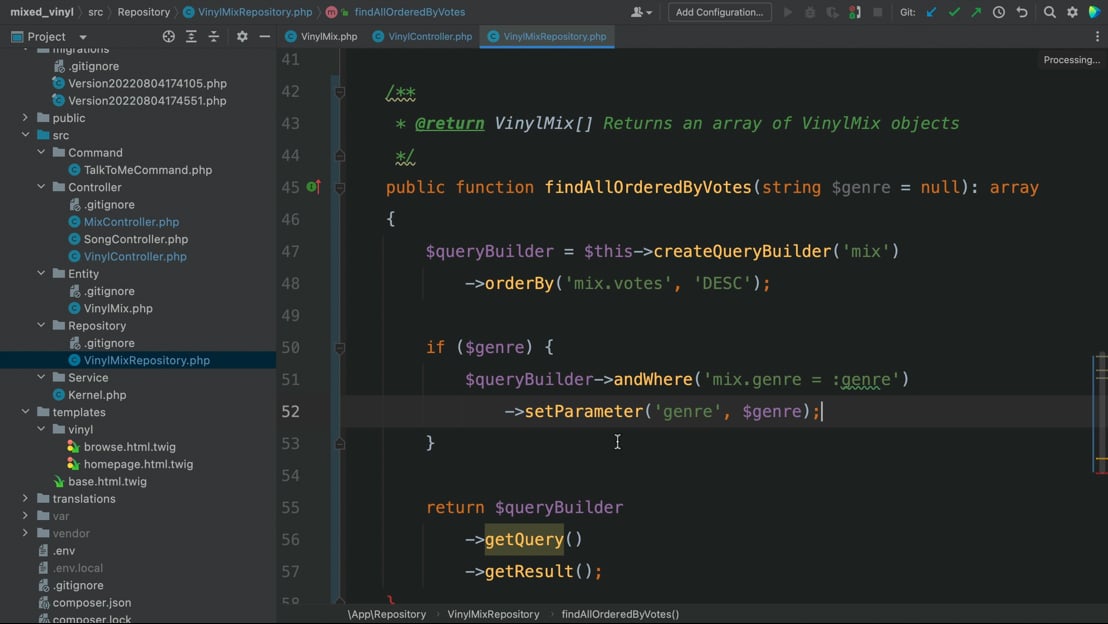Screen dimensions: 1108x624
Task: Collapse the src folder
Action: pos(25,134)
